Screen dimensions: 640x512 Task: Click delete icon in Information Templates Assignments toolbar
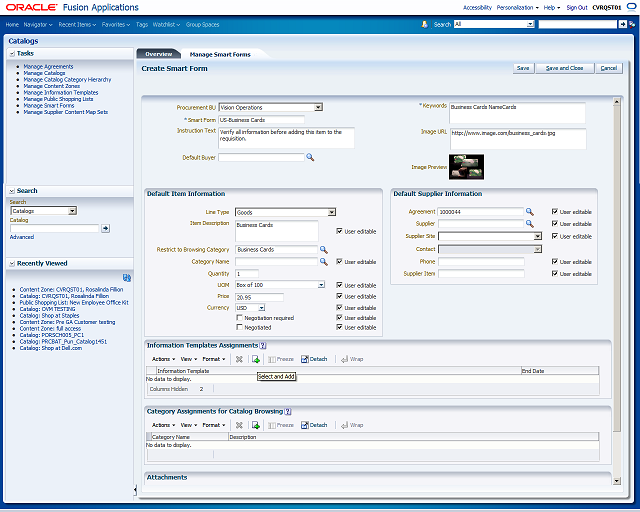(239, 359)
